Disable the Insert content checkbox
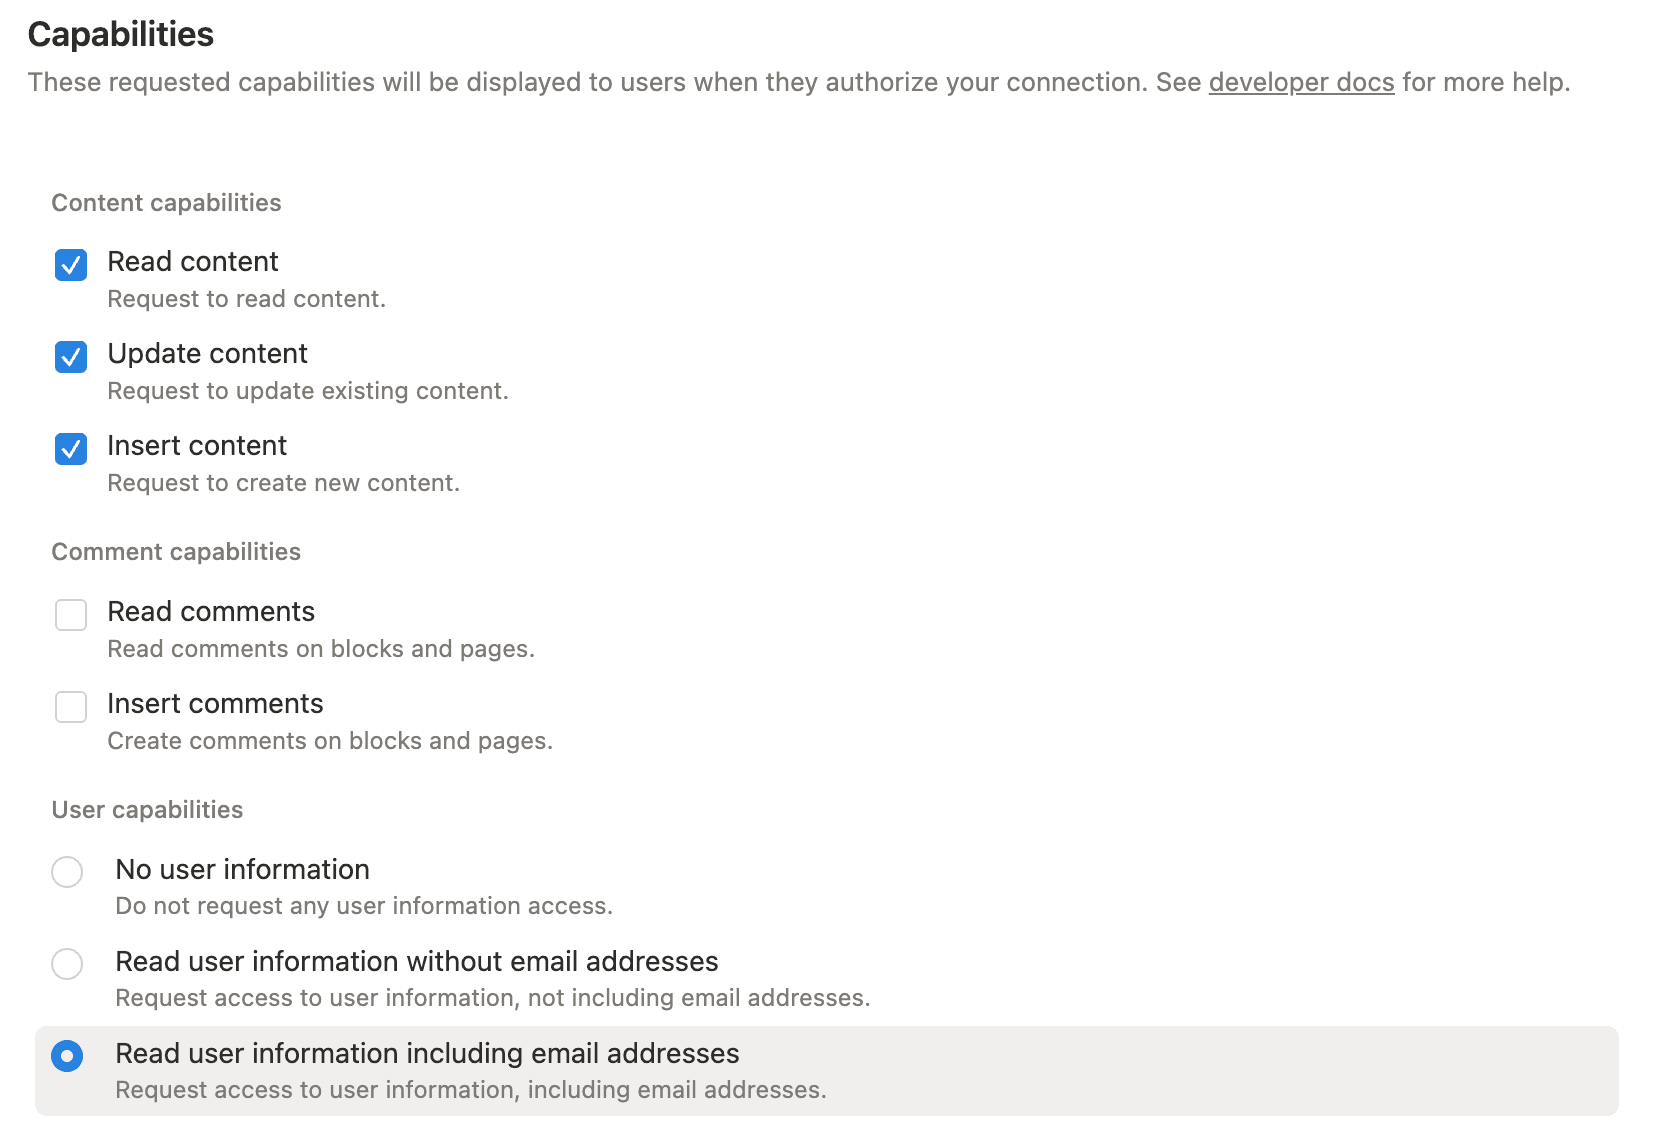This screenshot has width=1656, height=1148. pos(71,449)
